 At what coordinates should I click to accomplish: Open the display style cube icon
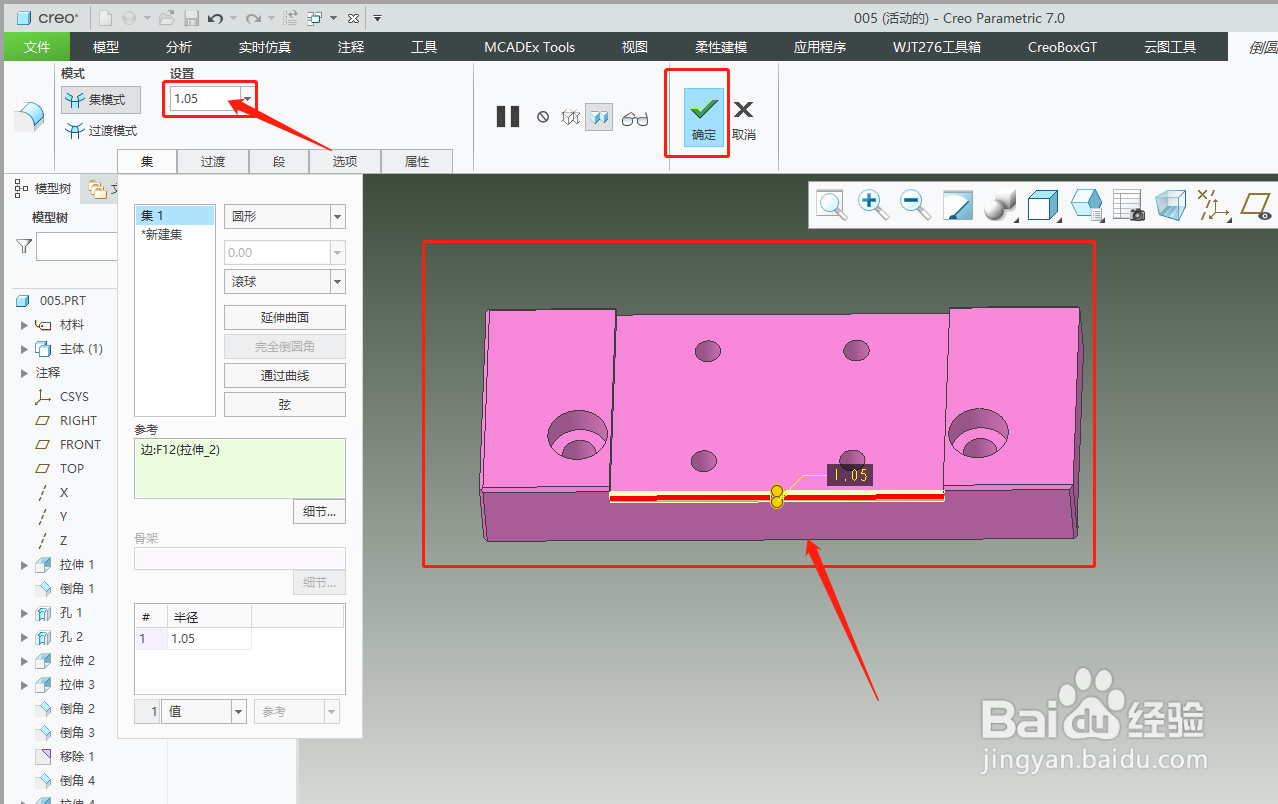pos(1043,205)
